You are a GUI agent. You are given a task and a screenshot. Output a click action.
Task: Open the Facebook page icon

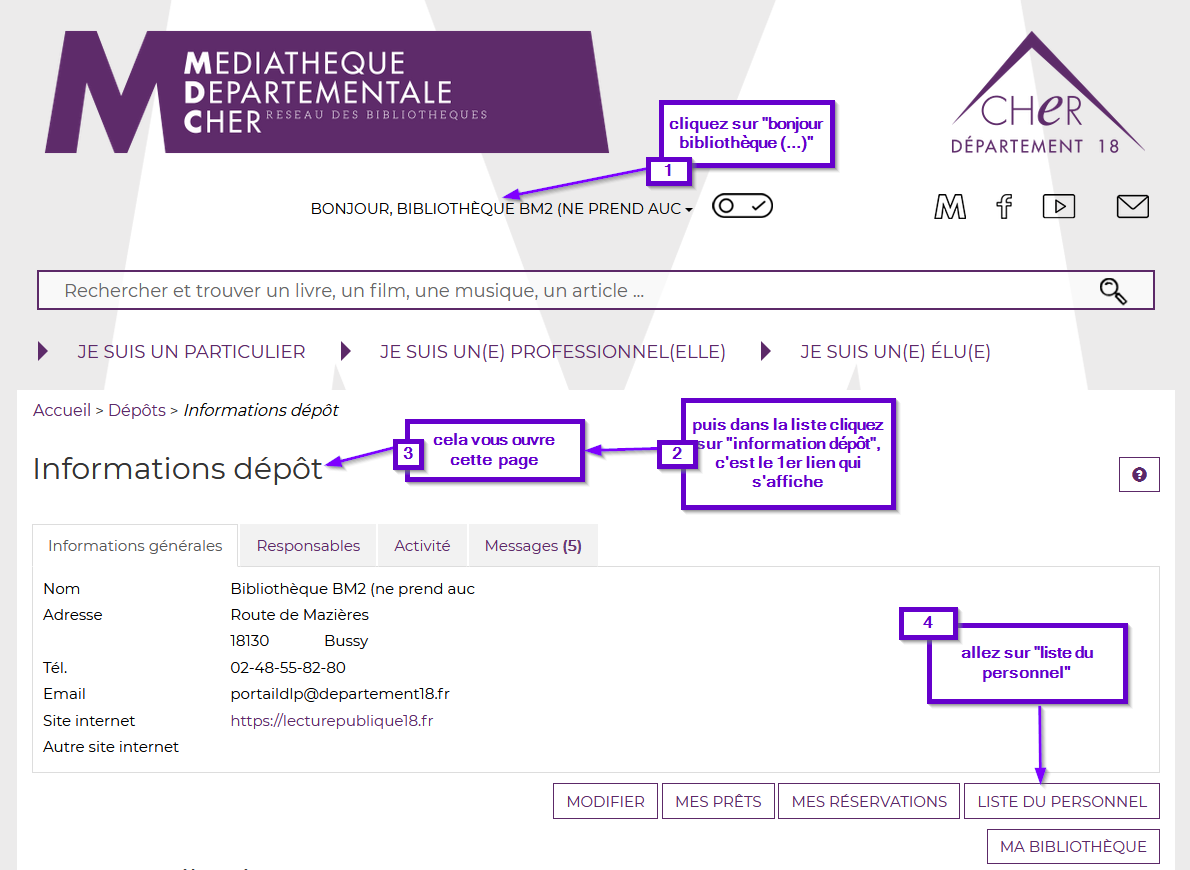1004,207
